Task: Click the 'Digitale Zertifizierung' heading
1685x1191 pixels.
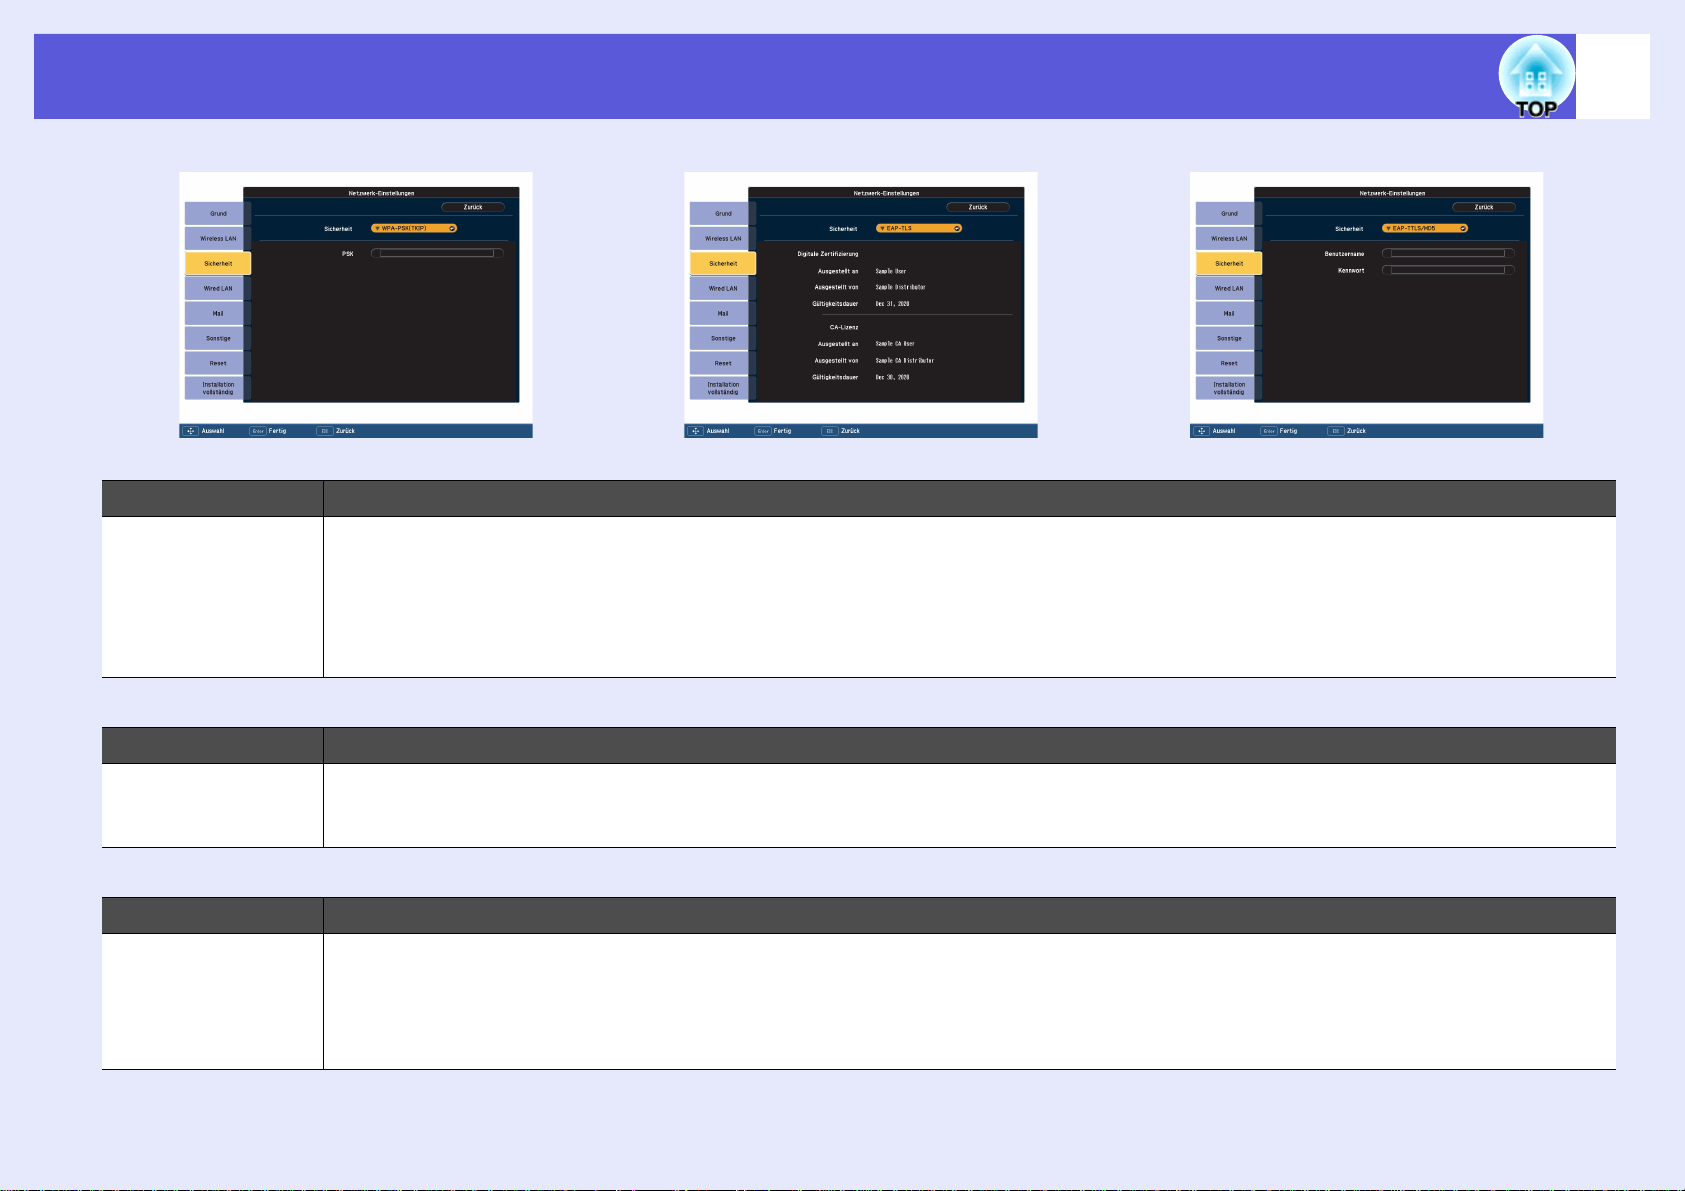Action: click(828, 254)
